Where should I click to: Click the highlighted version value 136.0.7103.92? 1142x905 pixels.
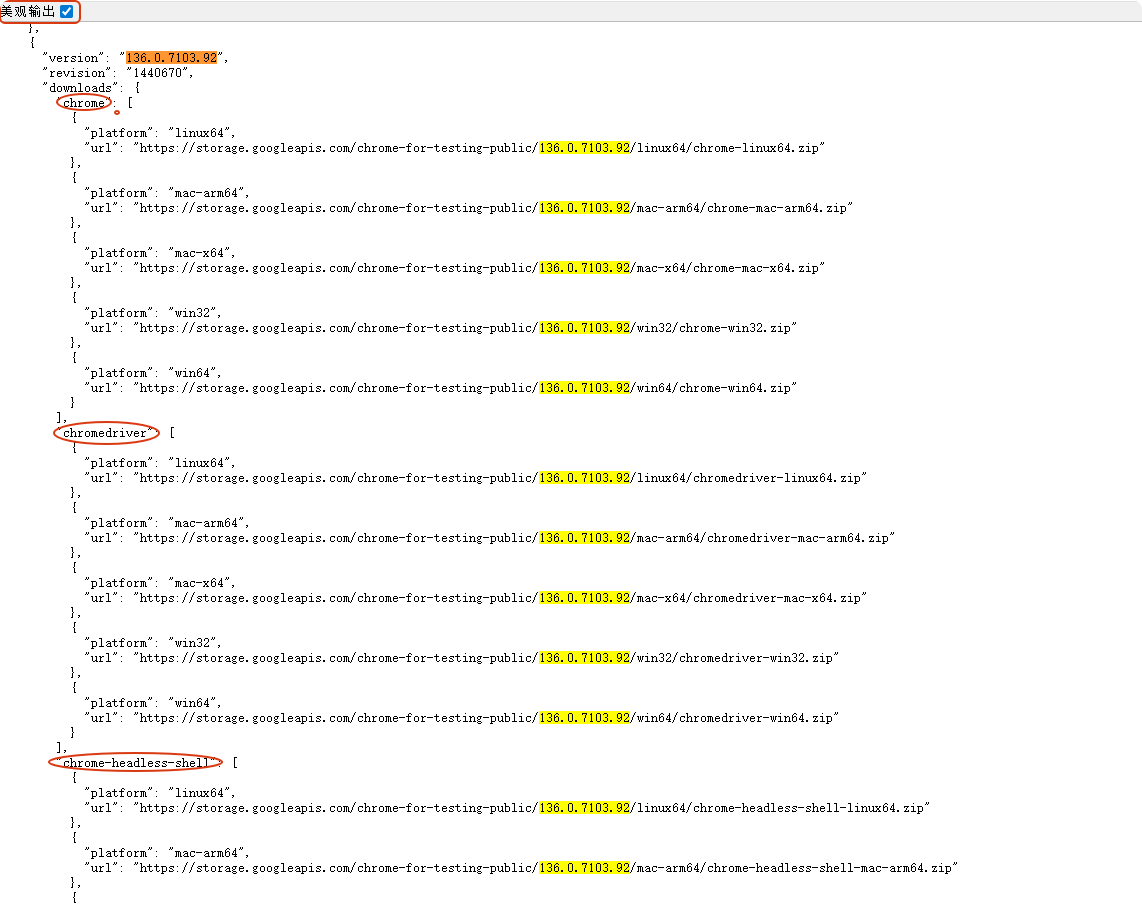pos(171,58)
